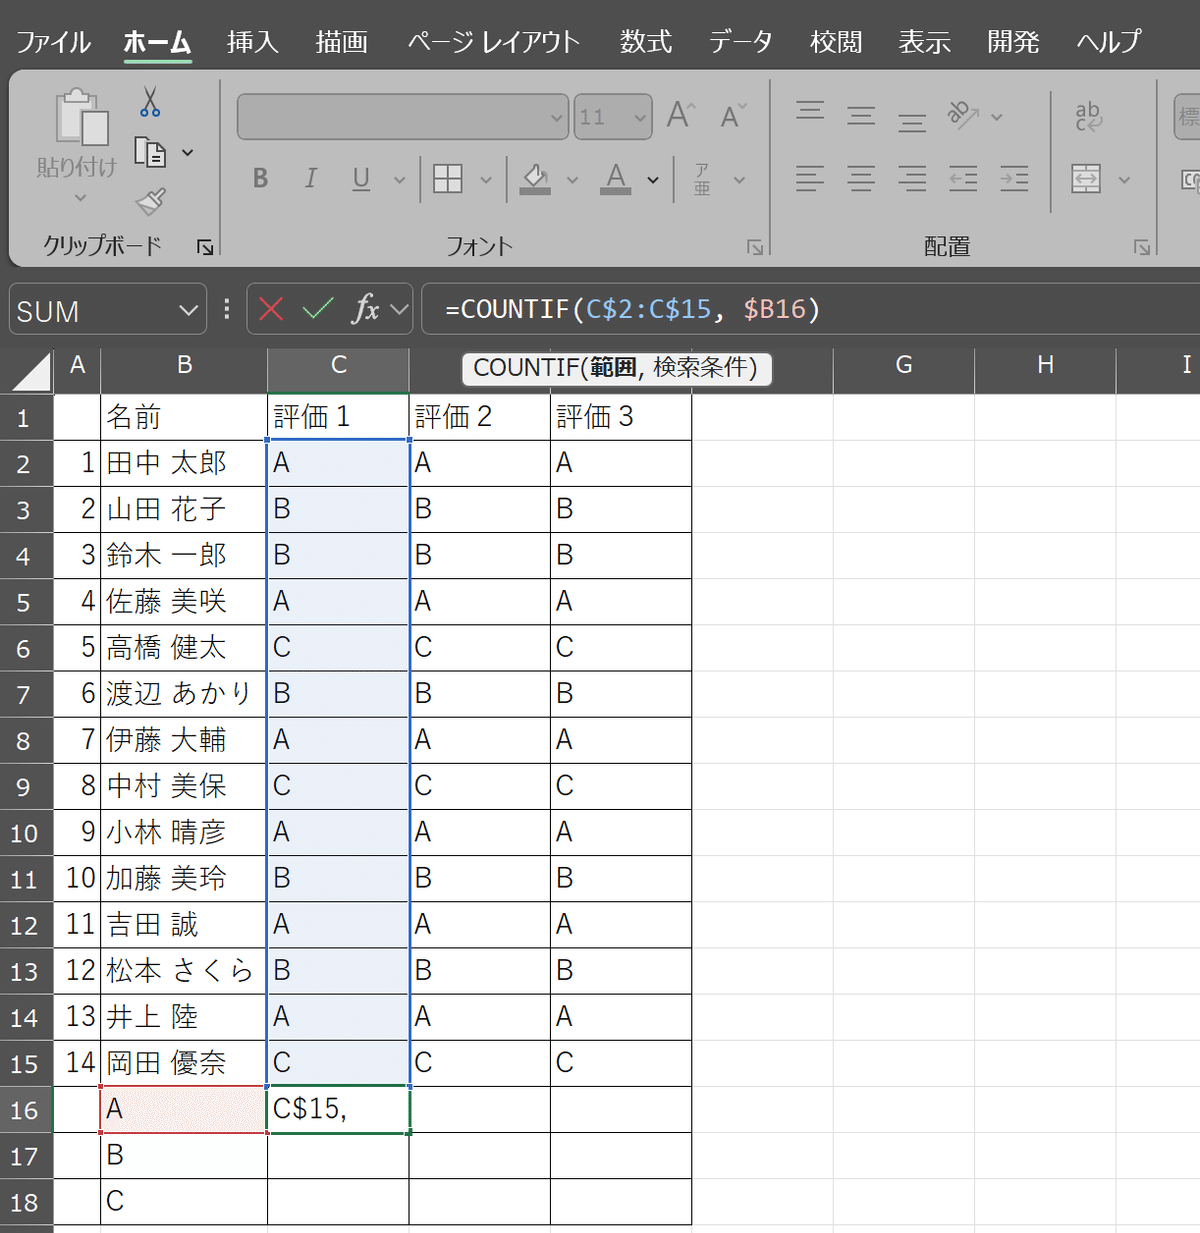Toggle Italic formatting

[311, 178]
